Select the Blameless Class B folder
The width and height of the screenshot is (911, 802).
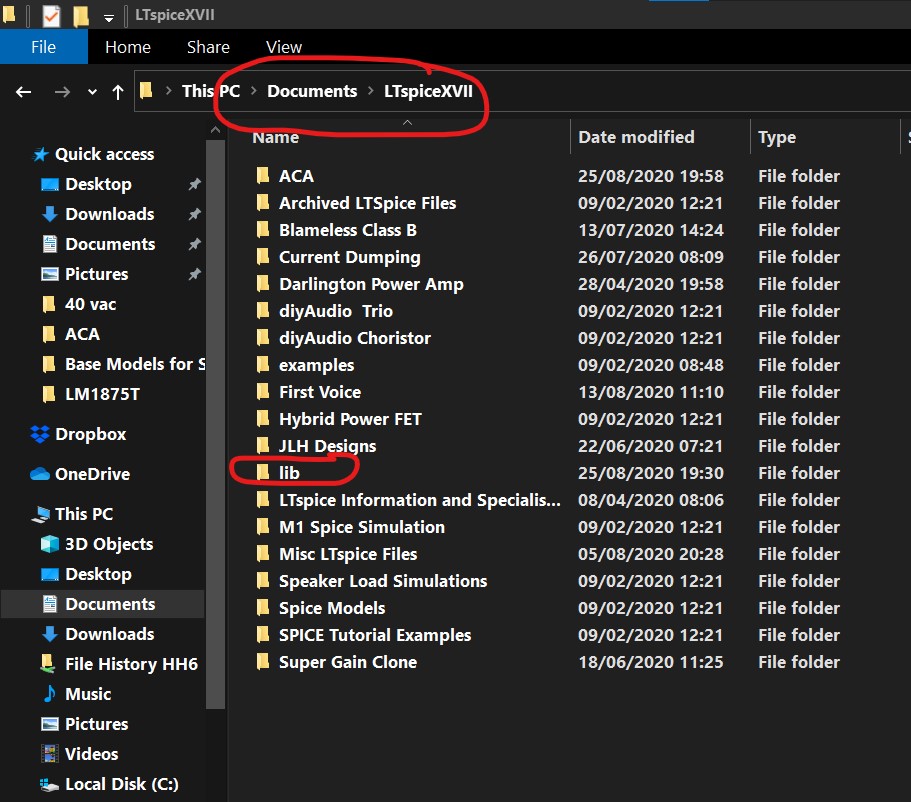click(x=336, y=230)
